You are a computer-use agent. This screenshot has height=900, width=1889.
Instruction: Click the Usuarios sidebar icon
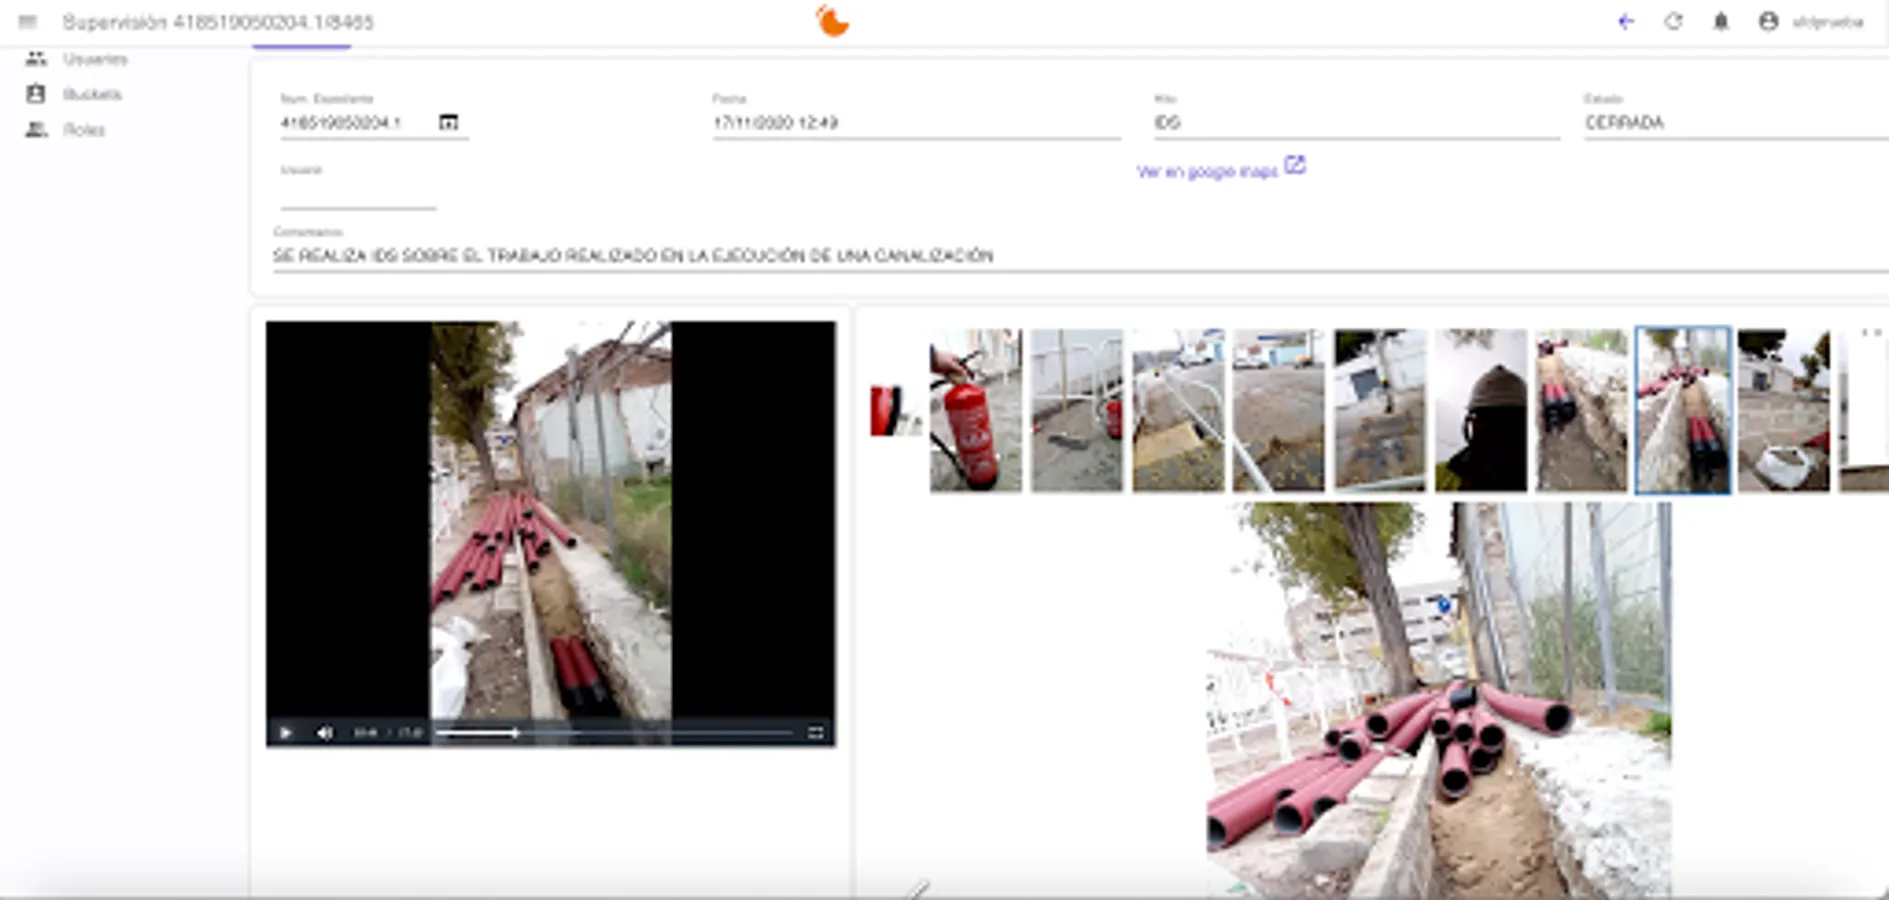(x=36, y=58)
